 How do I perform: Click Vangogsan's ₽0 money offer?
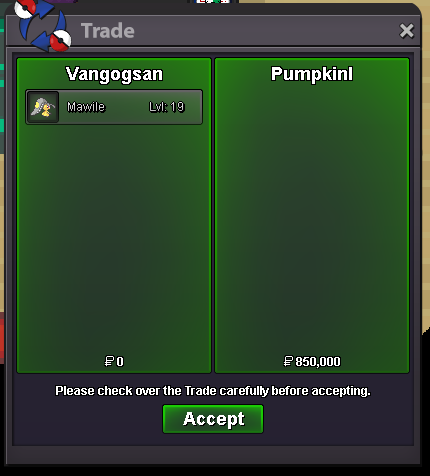tap(114, 361)
